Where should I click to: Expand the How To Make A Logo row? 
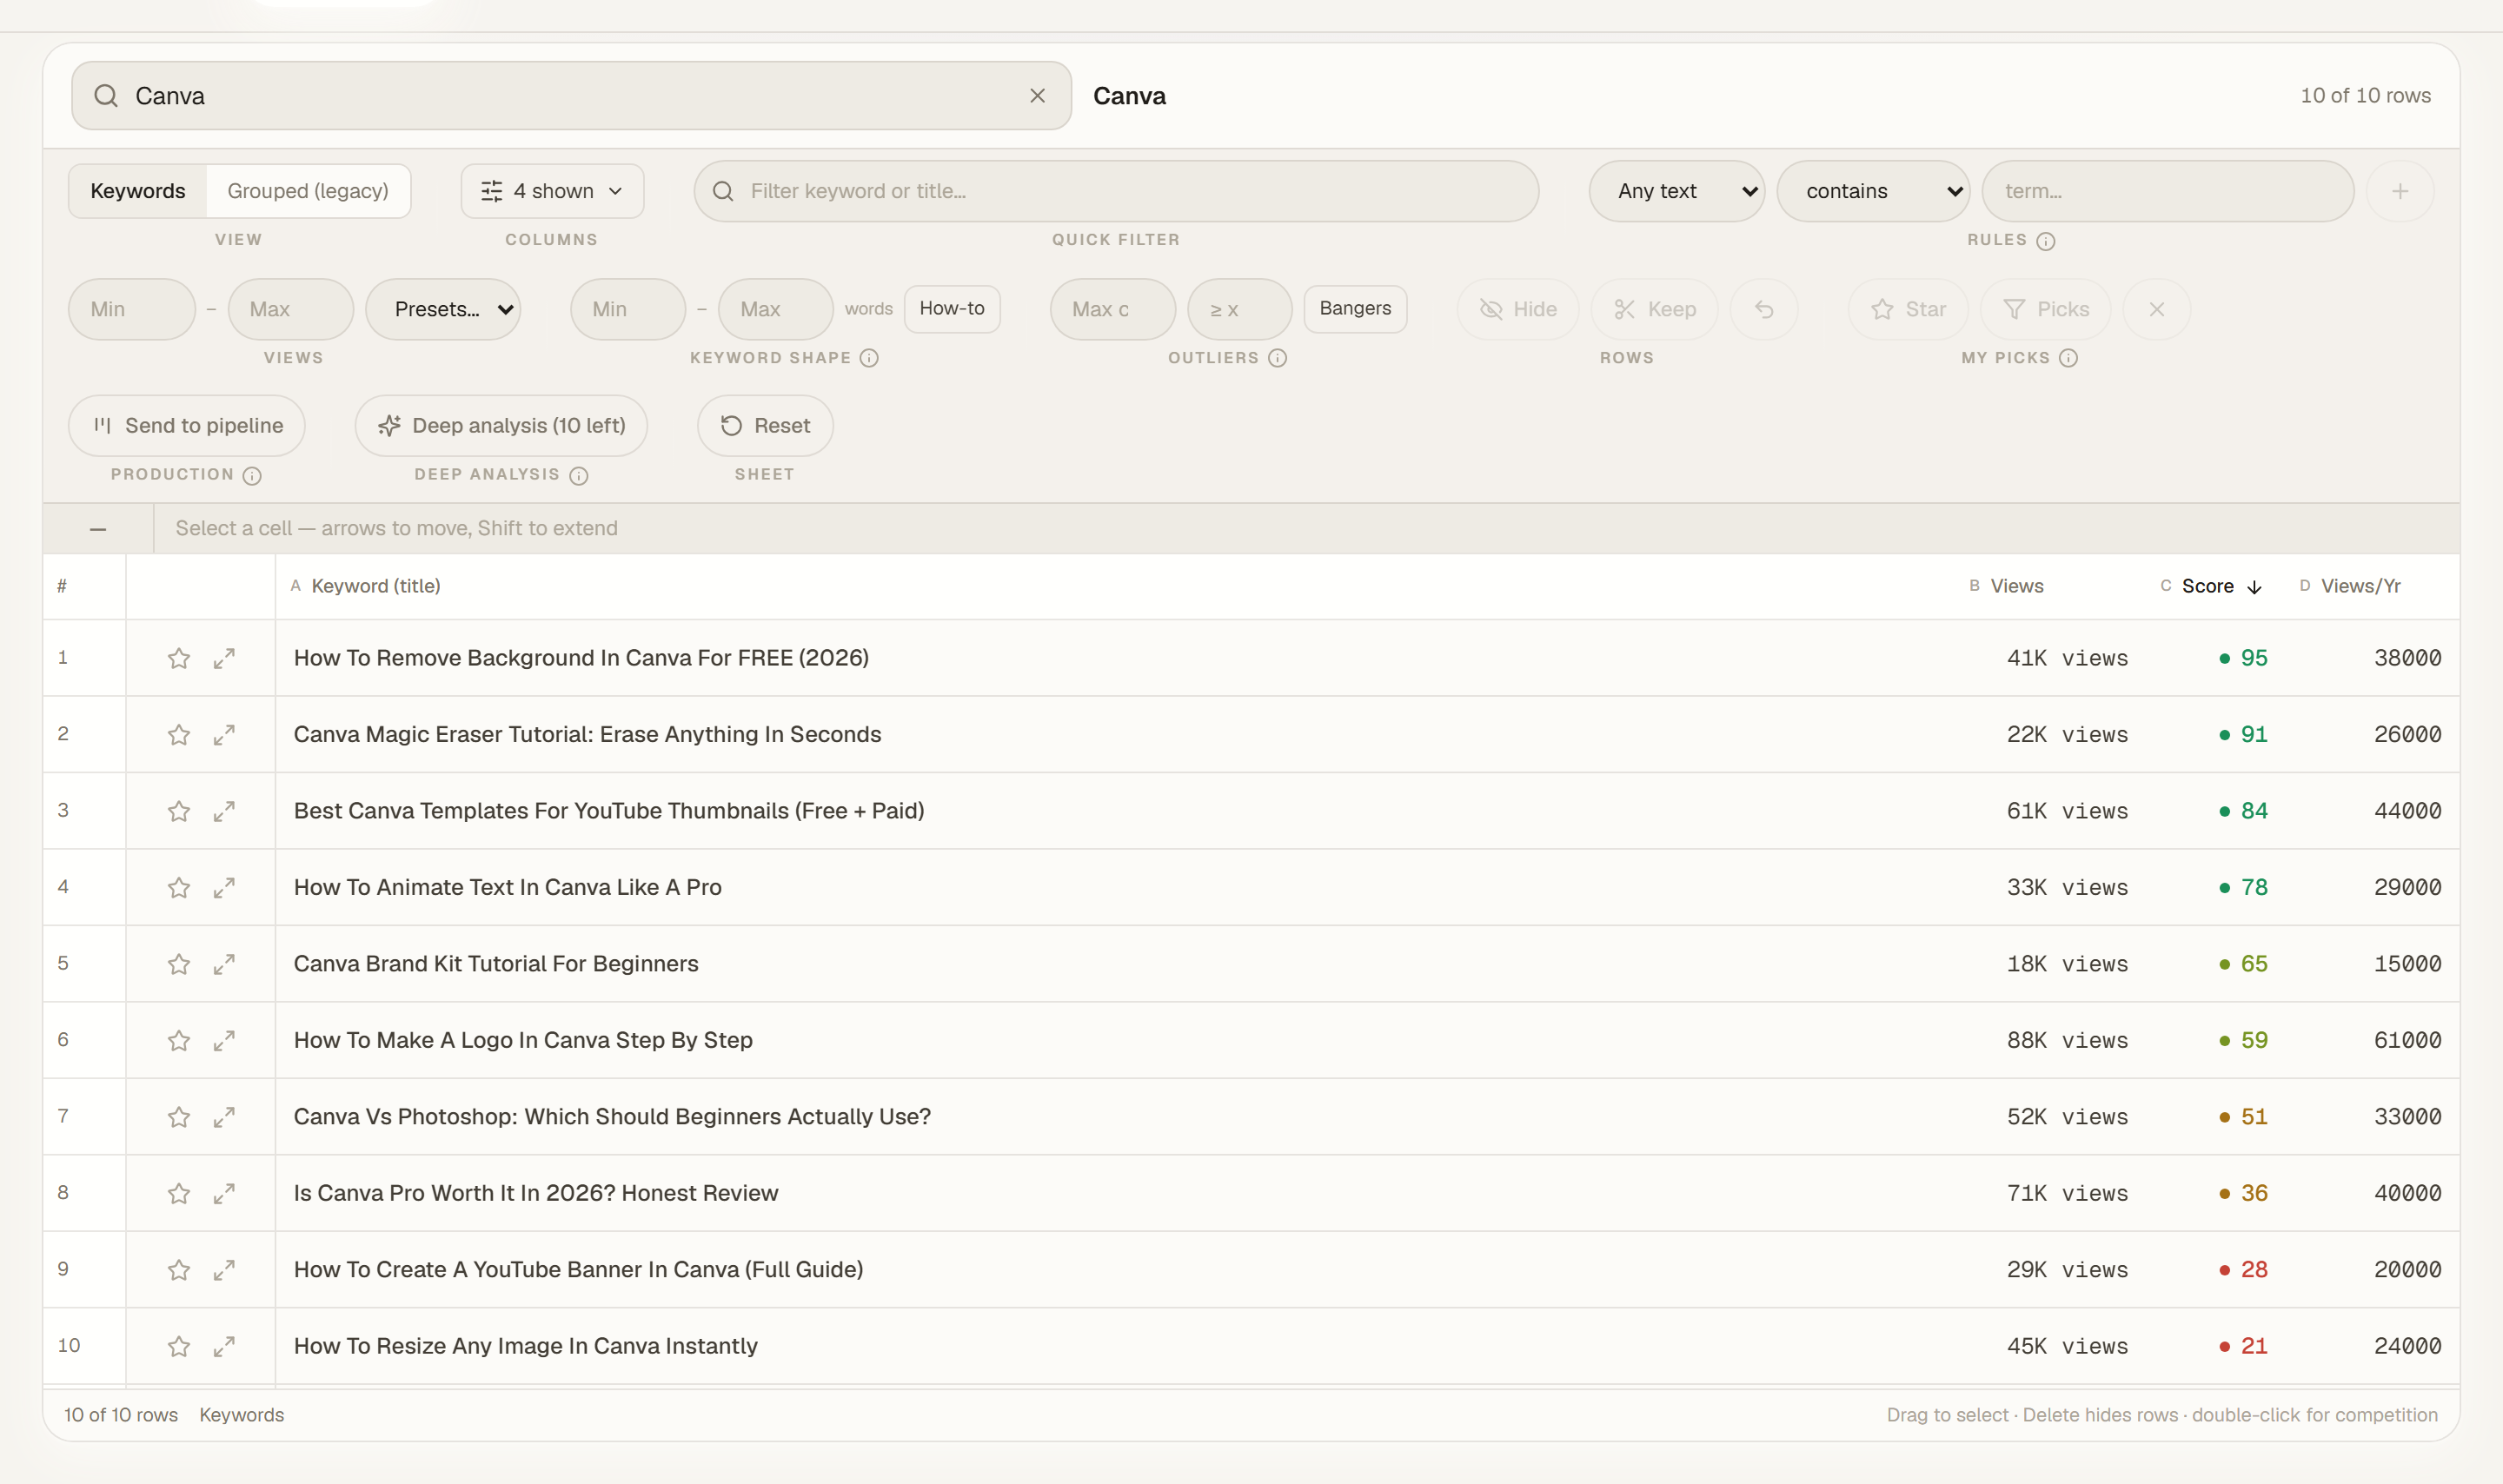point(224,1041)
